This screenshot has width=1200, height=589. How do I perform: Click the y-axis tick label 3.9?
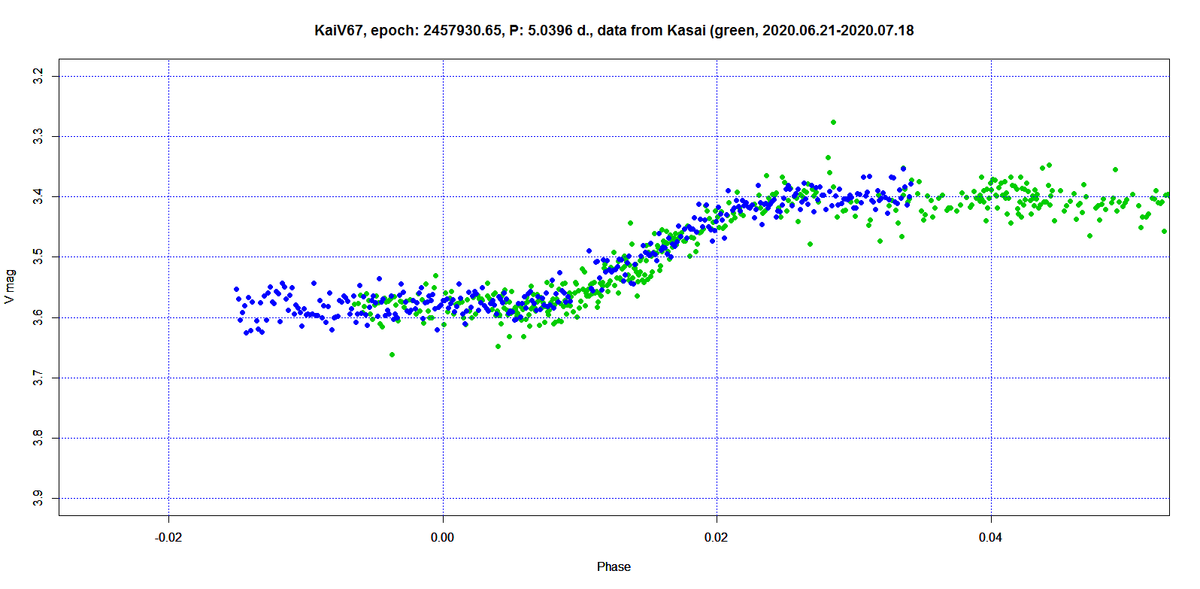pyautogui.click(x=37, y=498)
